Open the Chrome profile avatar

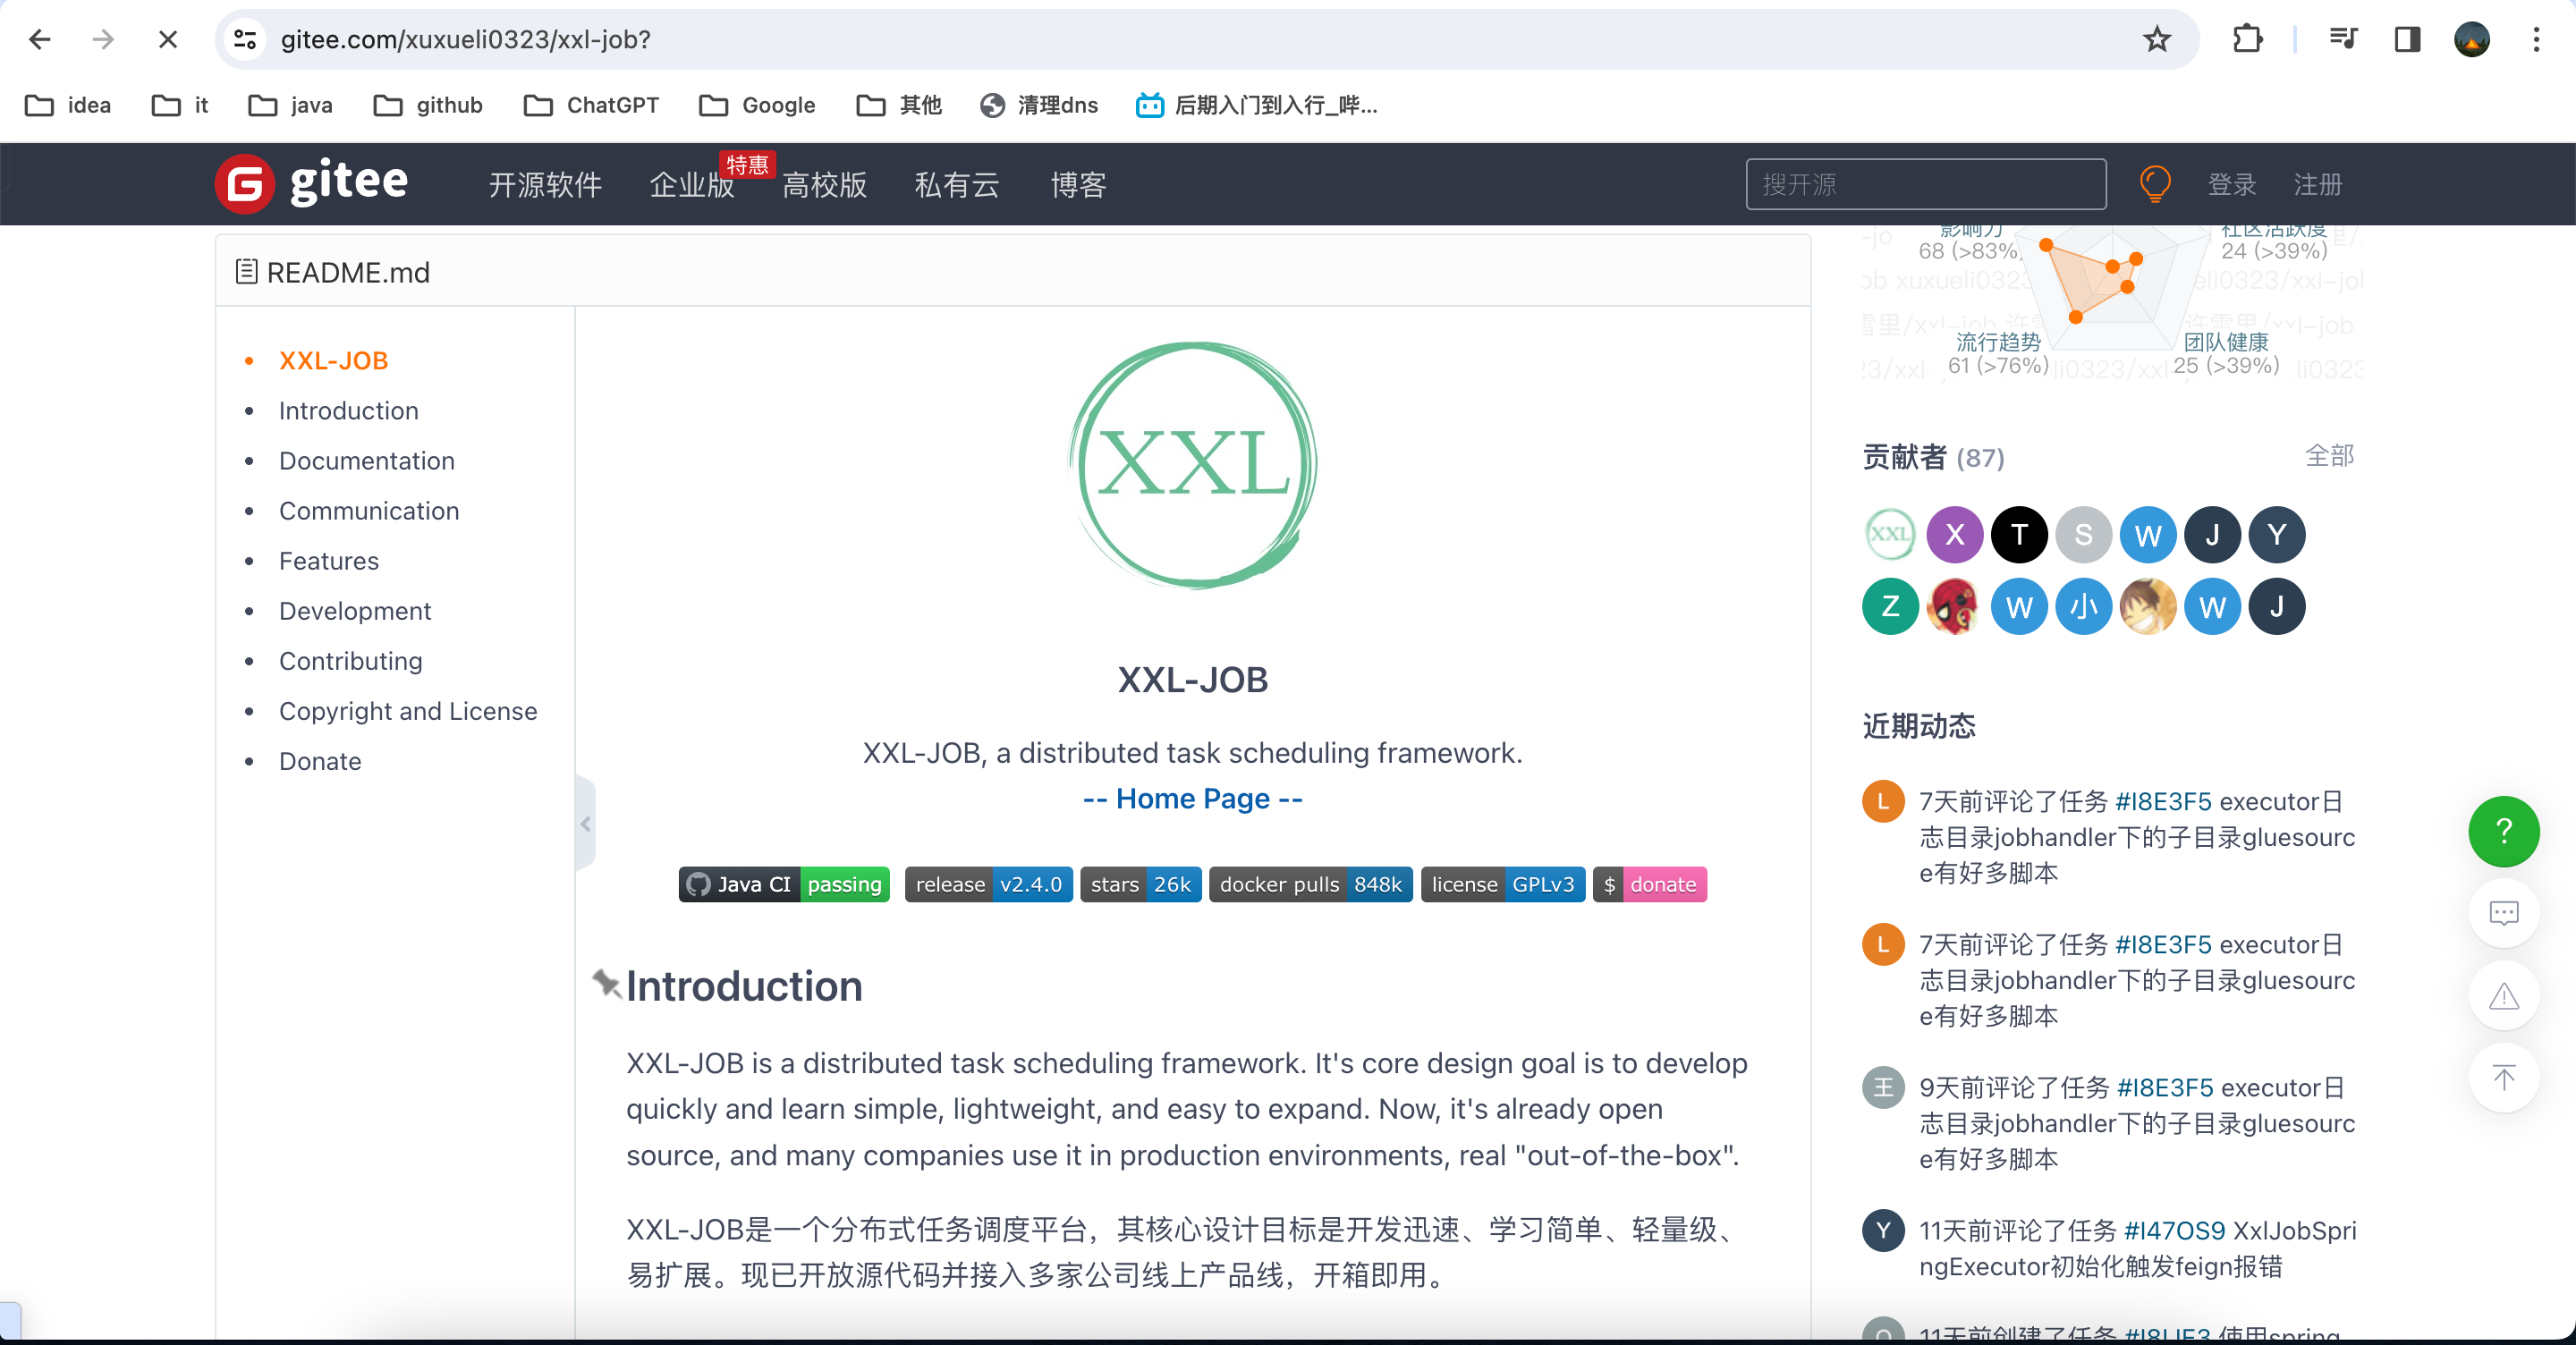click(x=2472, y=39)
